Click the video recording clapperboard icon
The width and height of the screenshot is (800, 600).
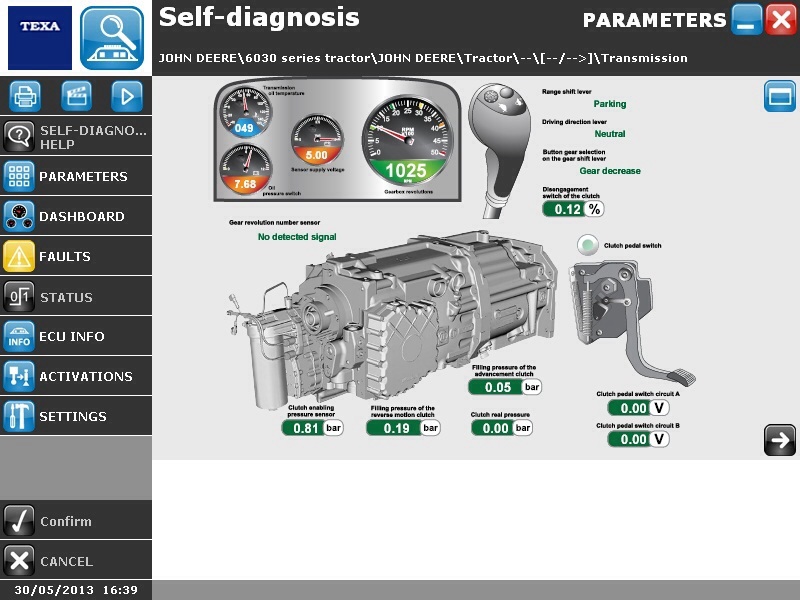(x=76, y=96)
